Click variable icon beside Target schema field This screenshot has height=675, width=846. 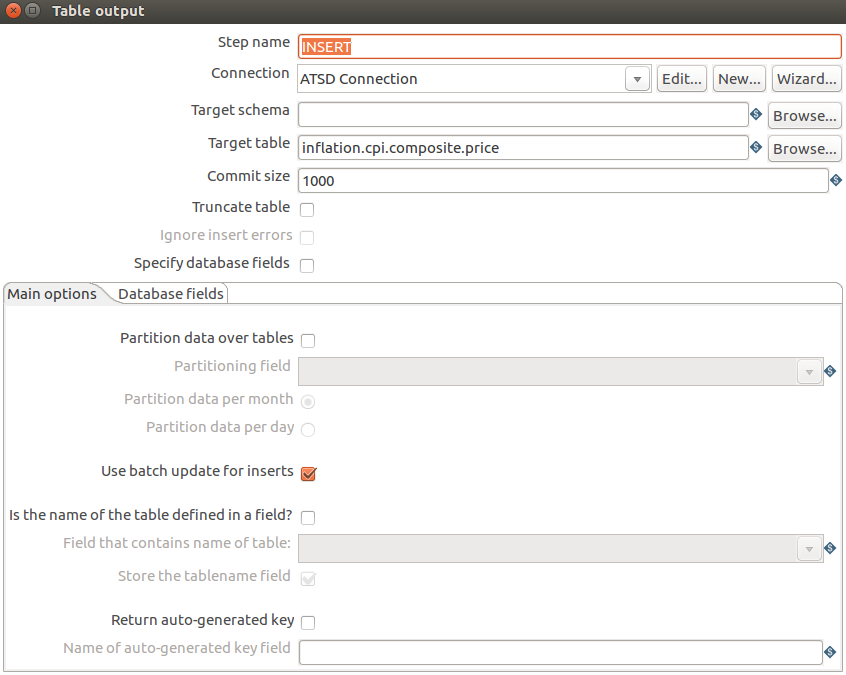[756, 114]
